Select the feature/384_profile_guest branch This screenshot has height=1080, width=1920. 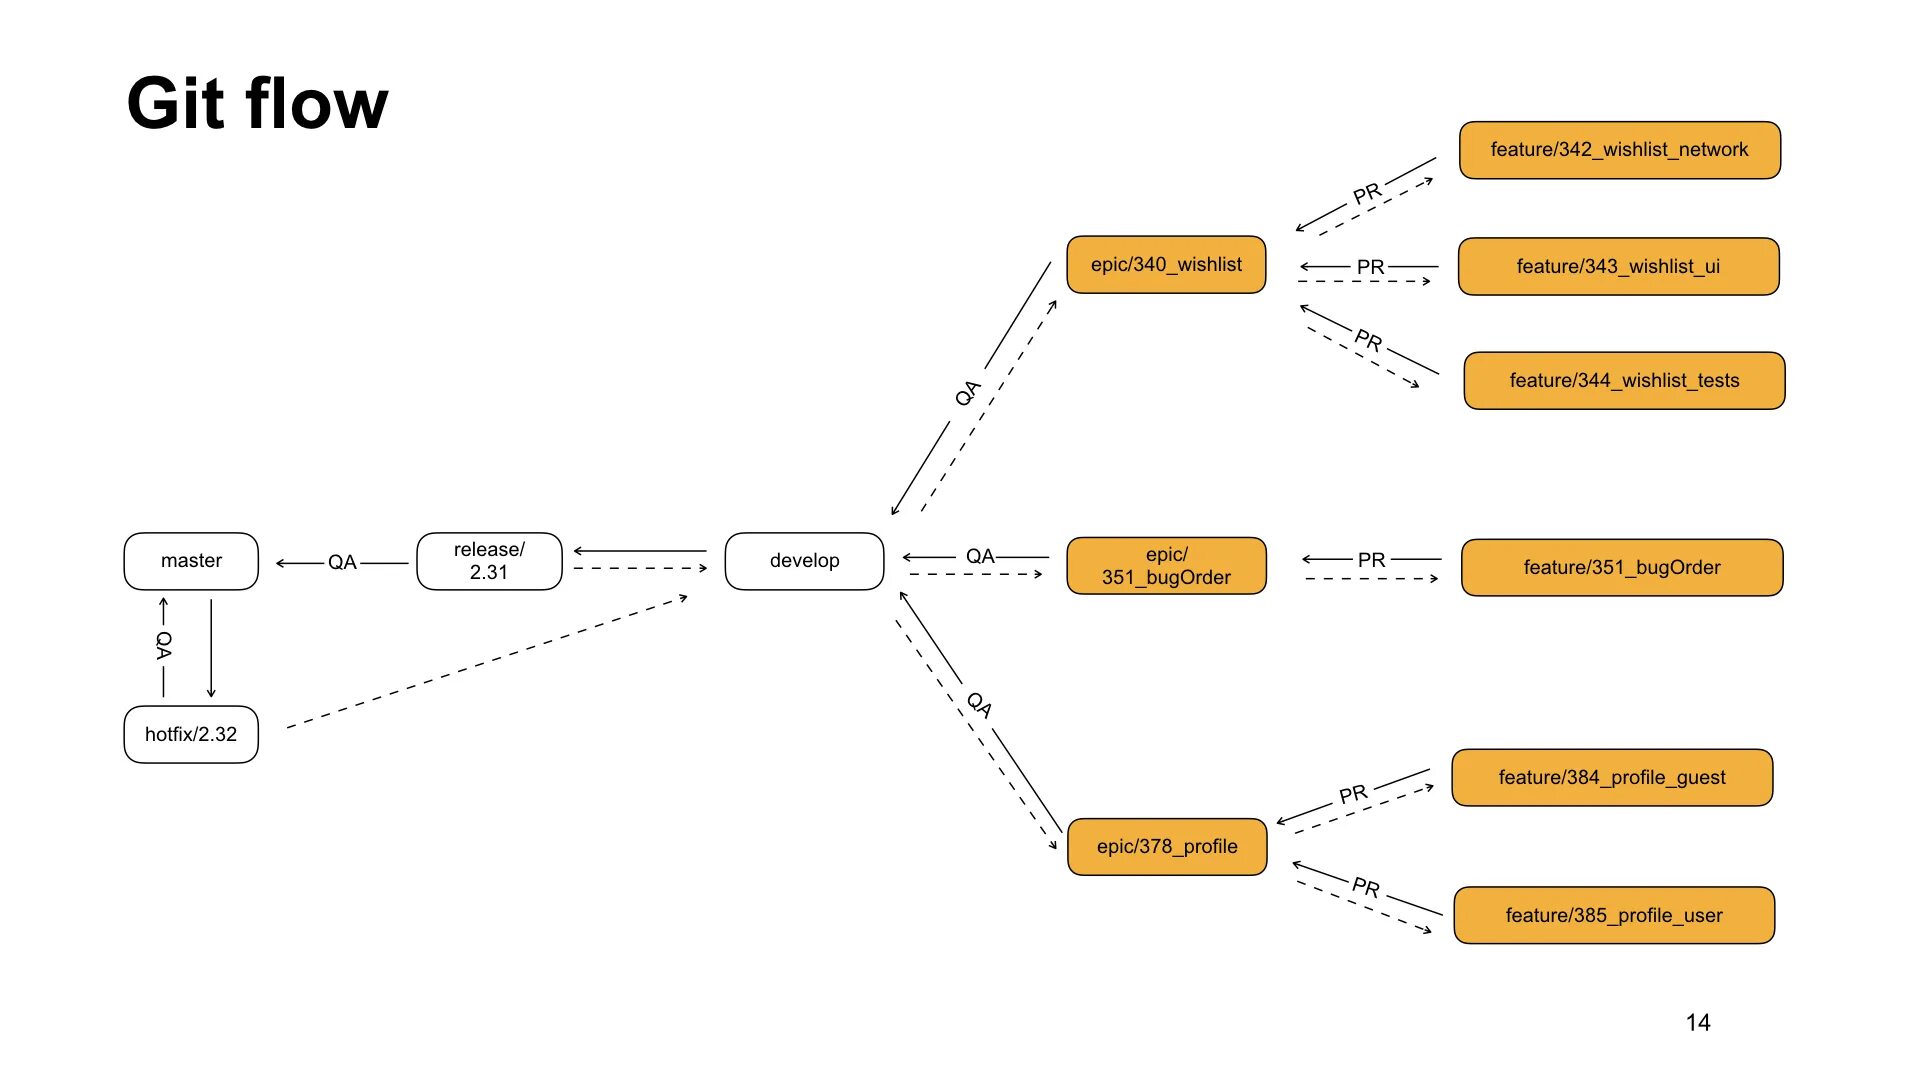click(1623, 775)
